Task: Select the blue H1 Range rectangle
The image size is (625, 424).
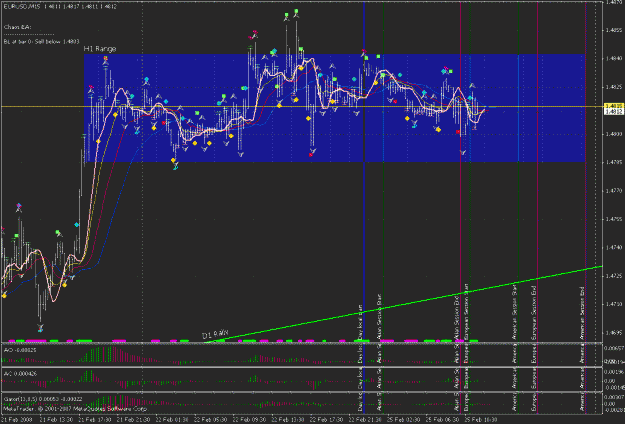Action: pos(334,108)
